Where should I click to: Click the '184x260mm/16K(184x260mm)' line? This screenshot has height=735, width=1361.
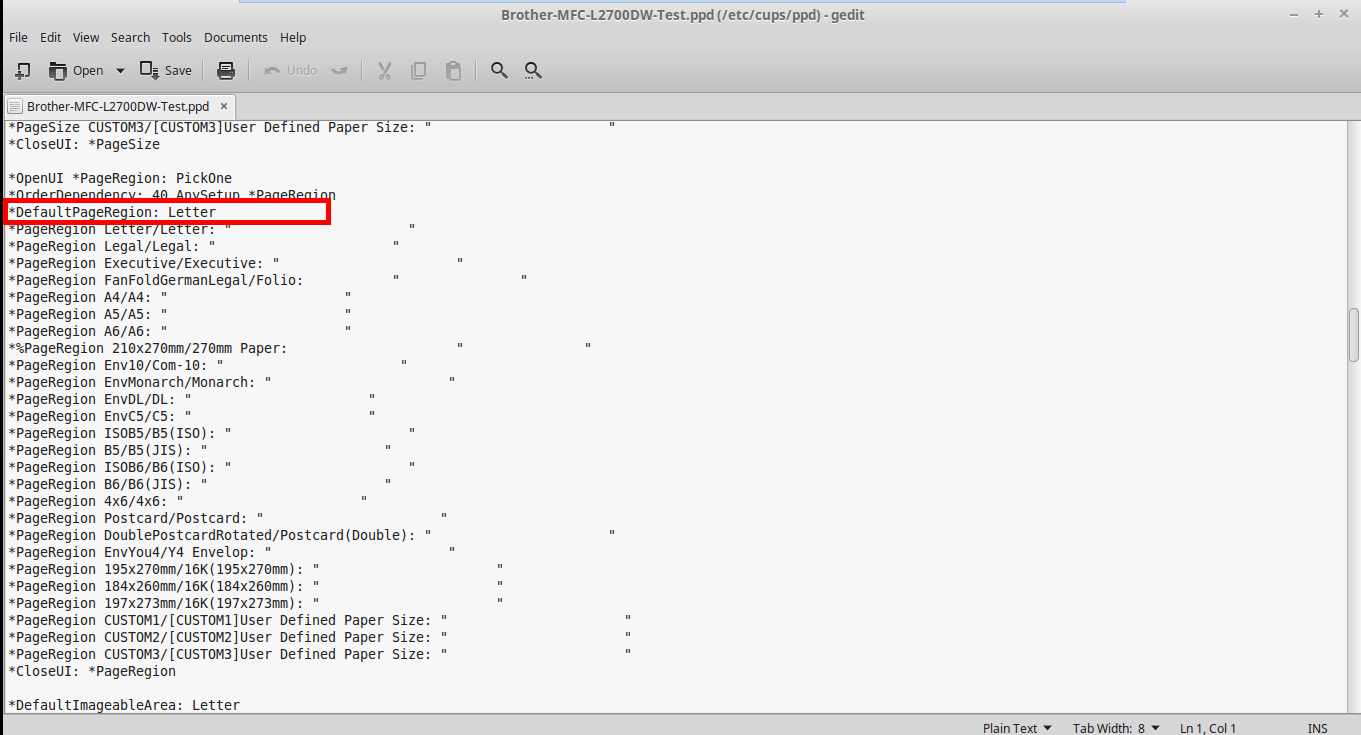(256, 586)
